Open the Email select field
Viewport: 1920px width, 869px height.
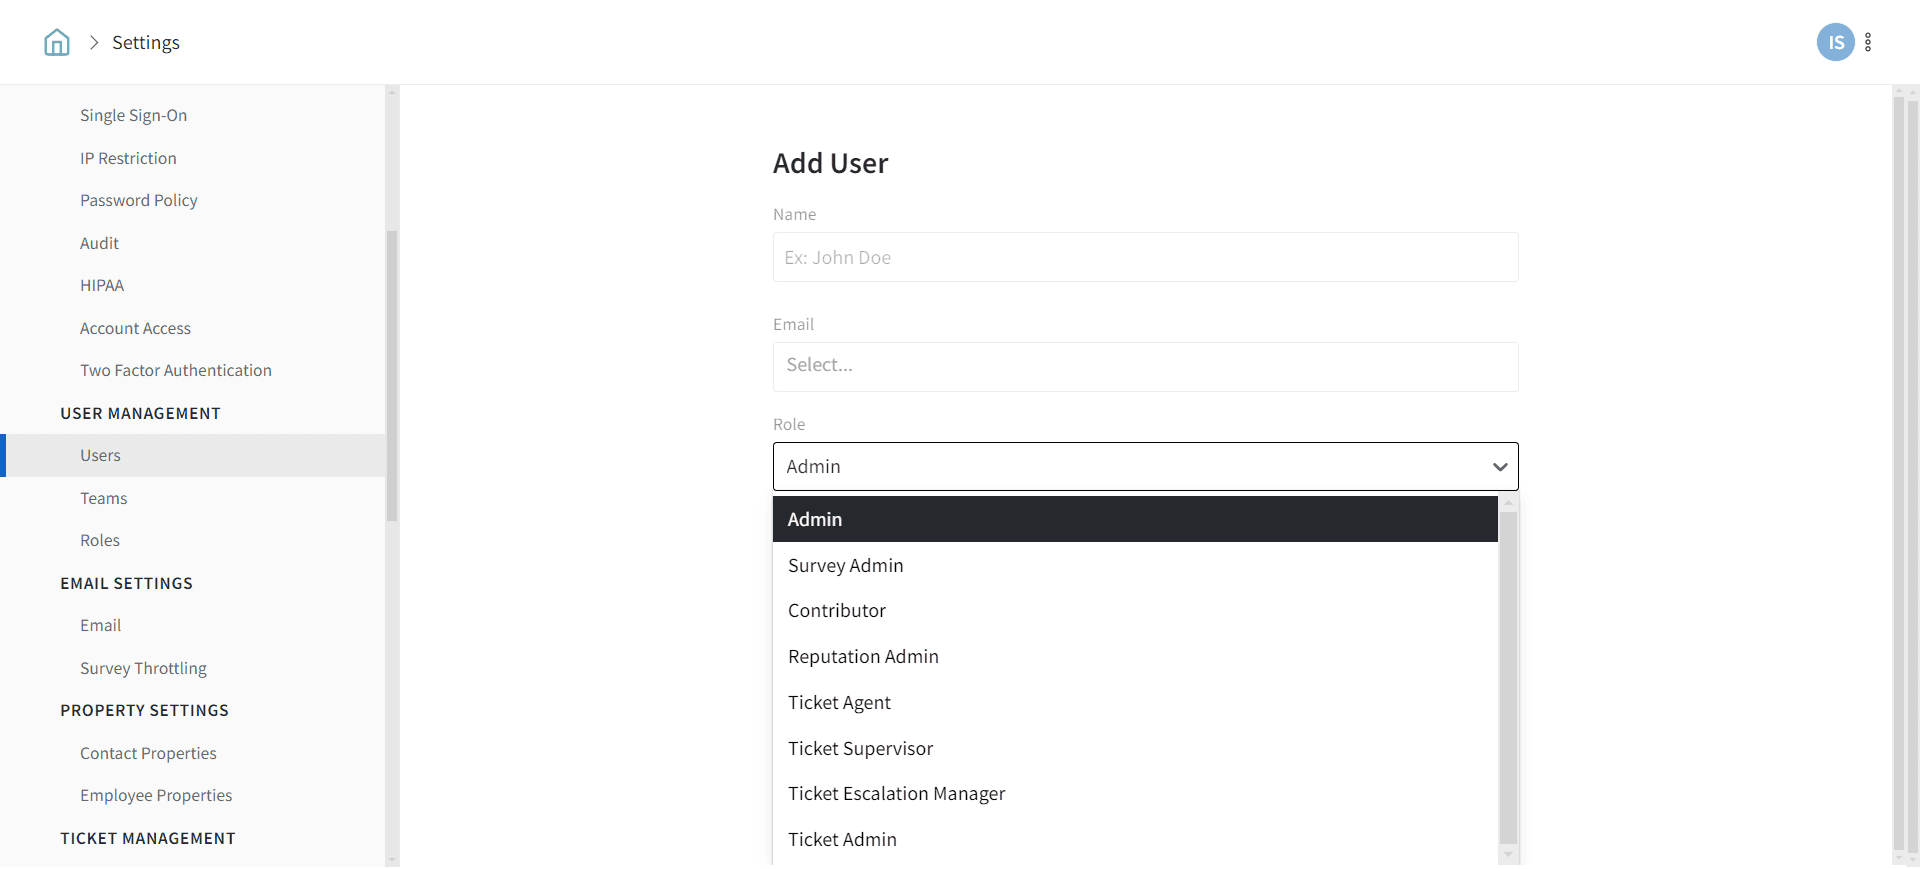1144,366
